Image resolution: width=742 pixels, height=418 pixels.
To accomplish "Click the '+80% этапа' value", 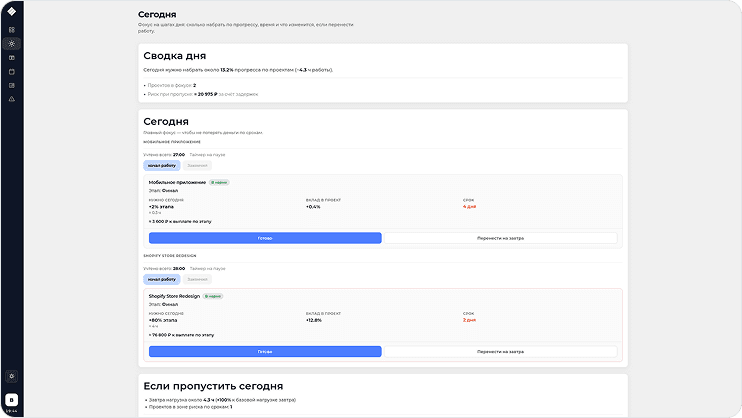I will [x=163, y=320].
